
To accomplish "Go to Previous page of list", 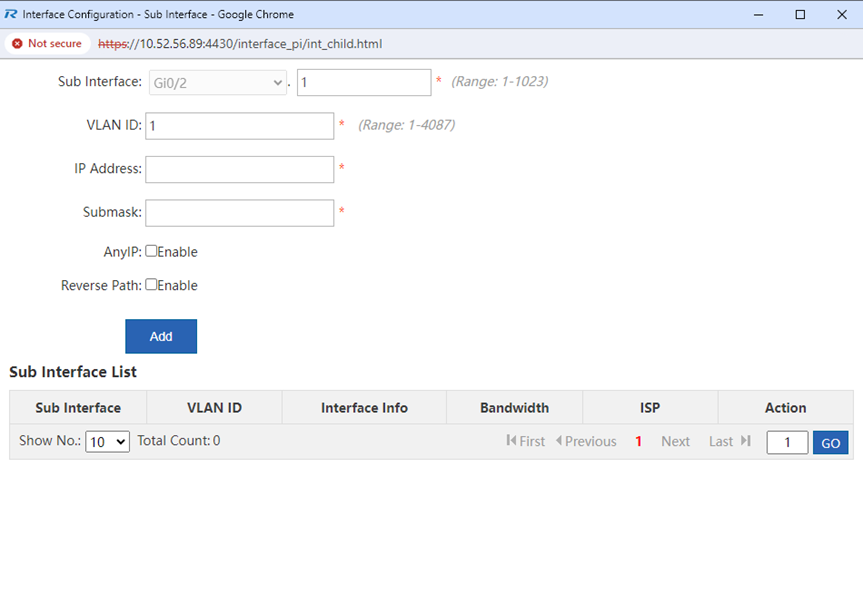I will pyautogui.click(x=586, y=441).
